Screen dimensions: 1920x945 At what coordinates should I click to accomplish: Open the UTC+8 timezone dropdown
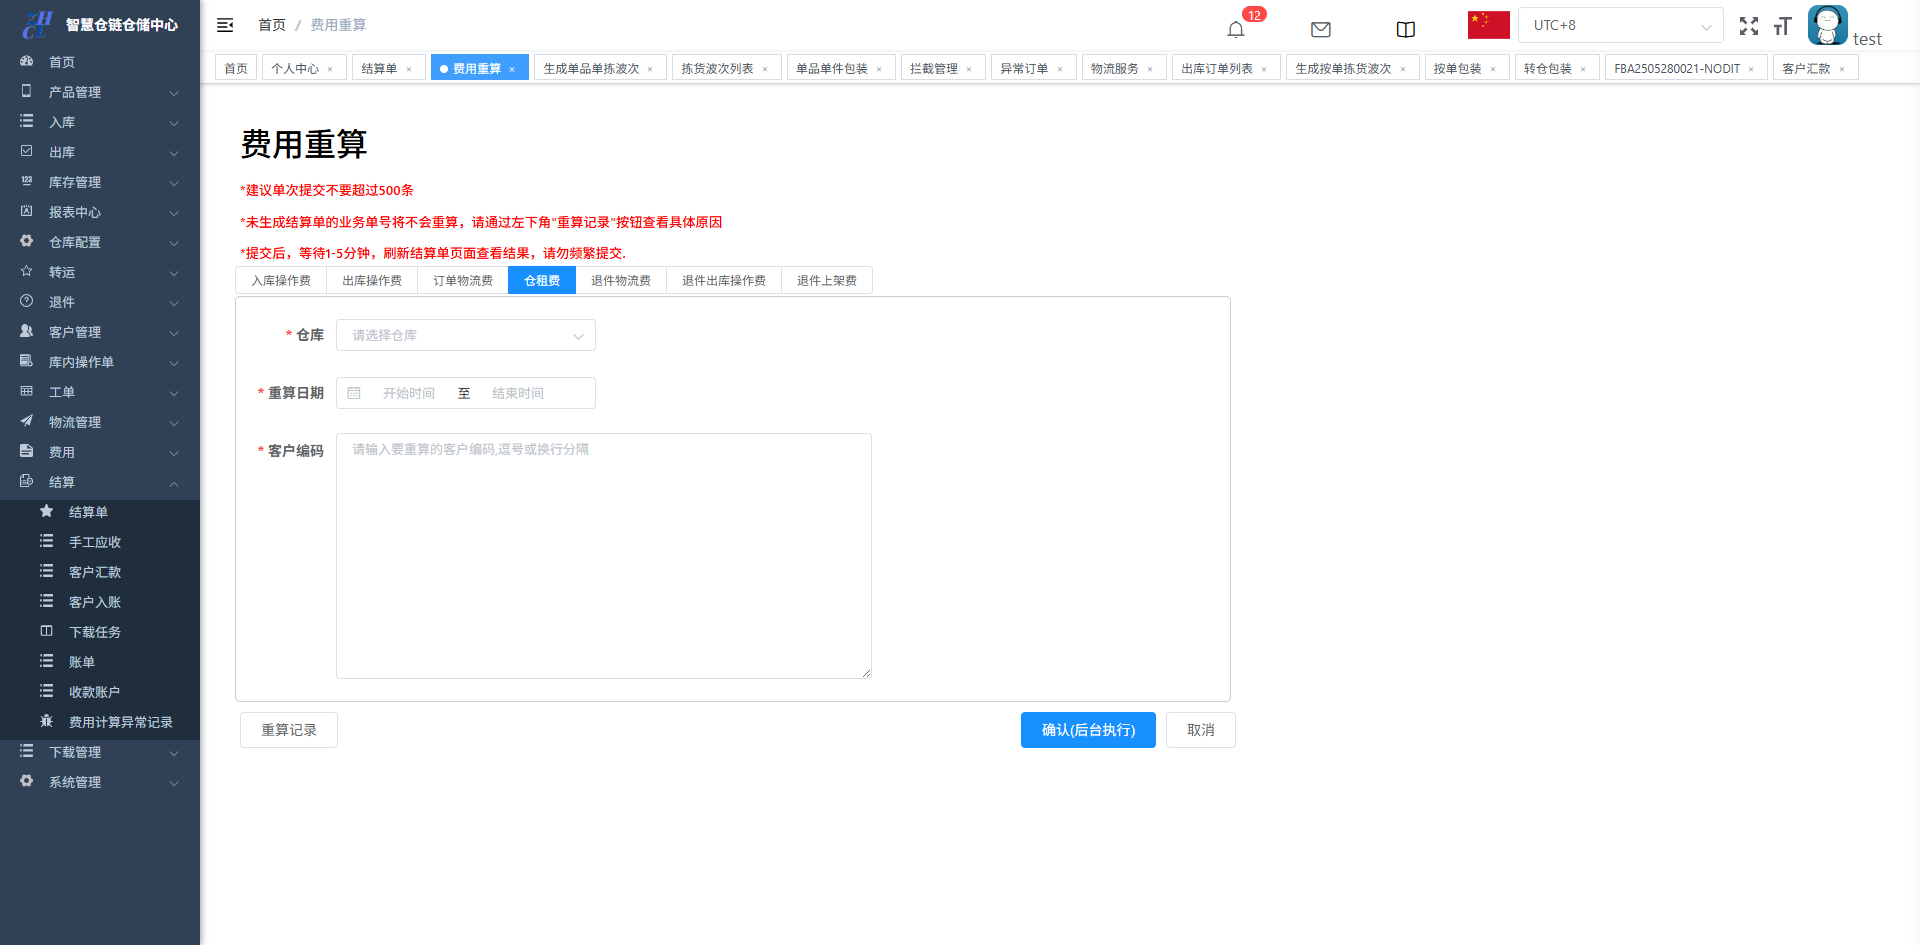tap(1620, 25)
